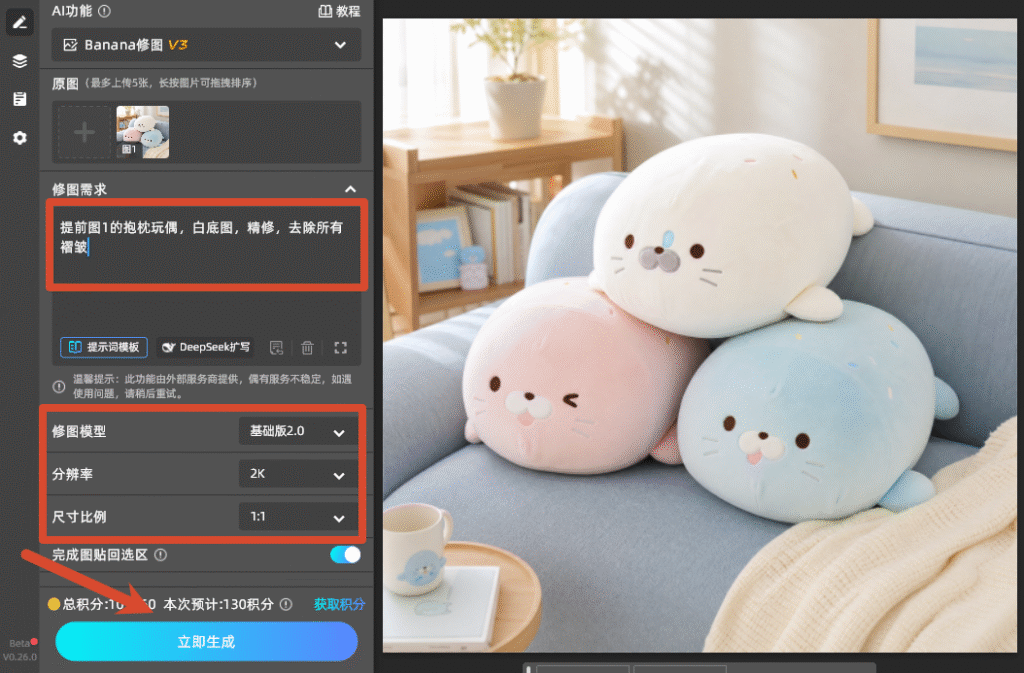Click the 获取积分 link

coord(339,604)
